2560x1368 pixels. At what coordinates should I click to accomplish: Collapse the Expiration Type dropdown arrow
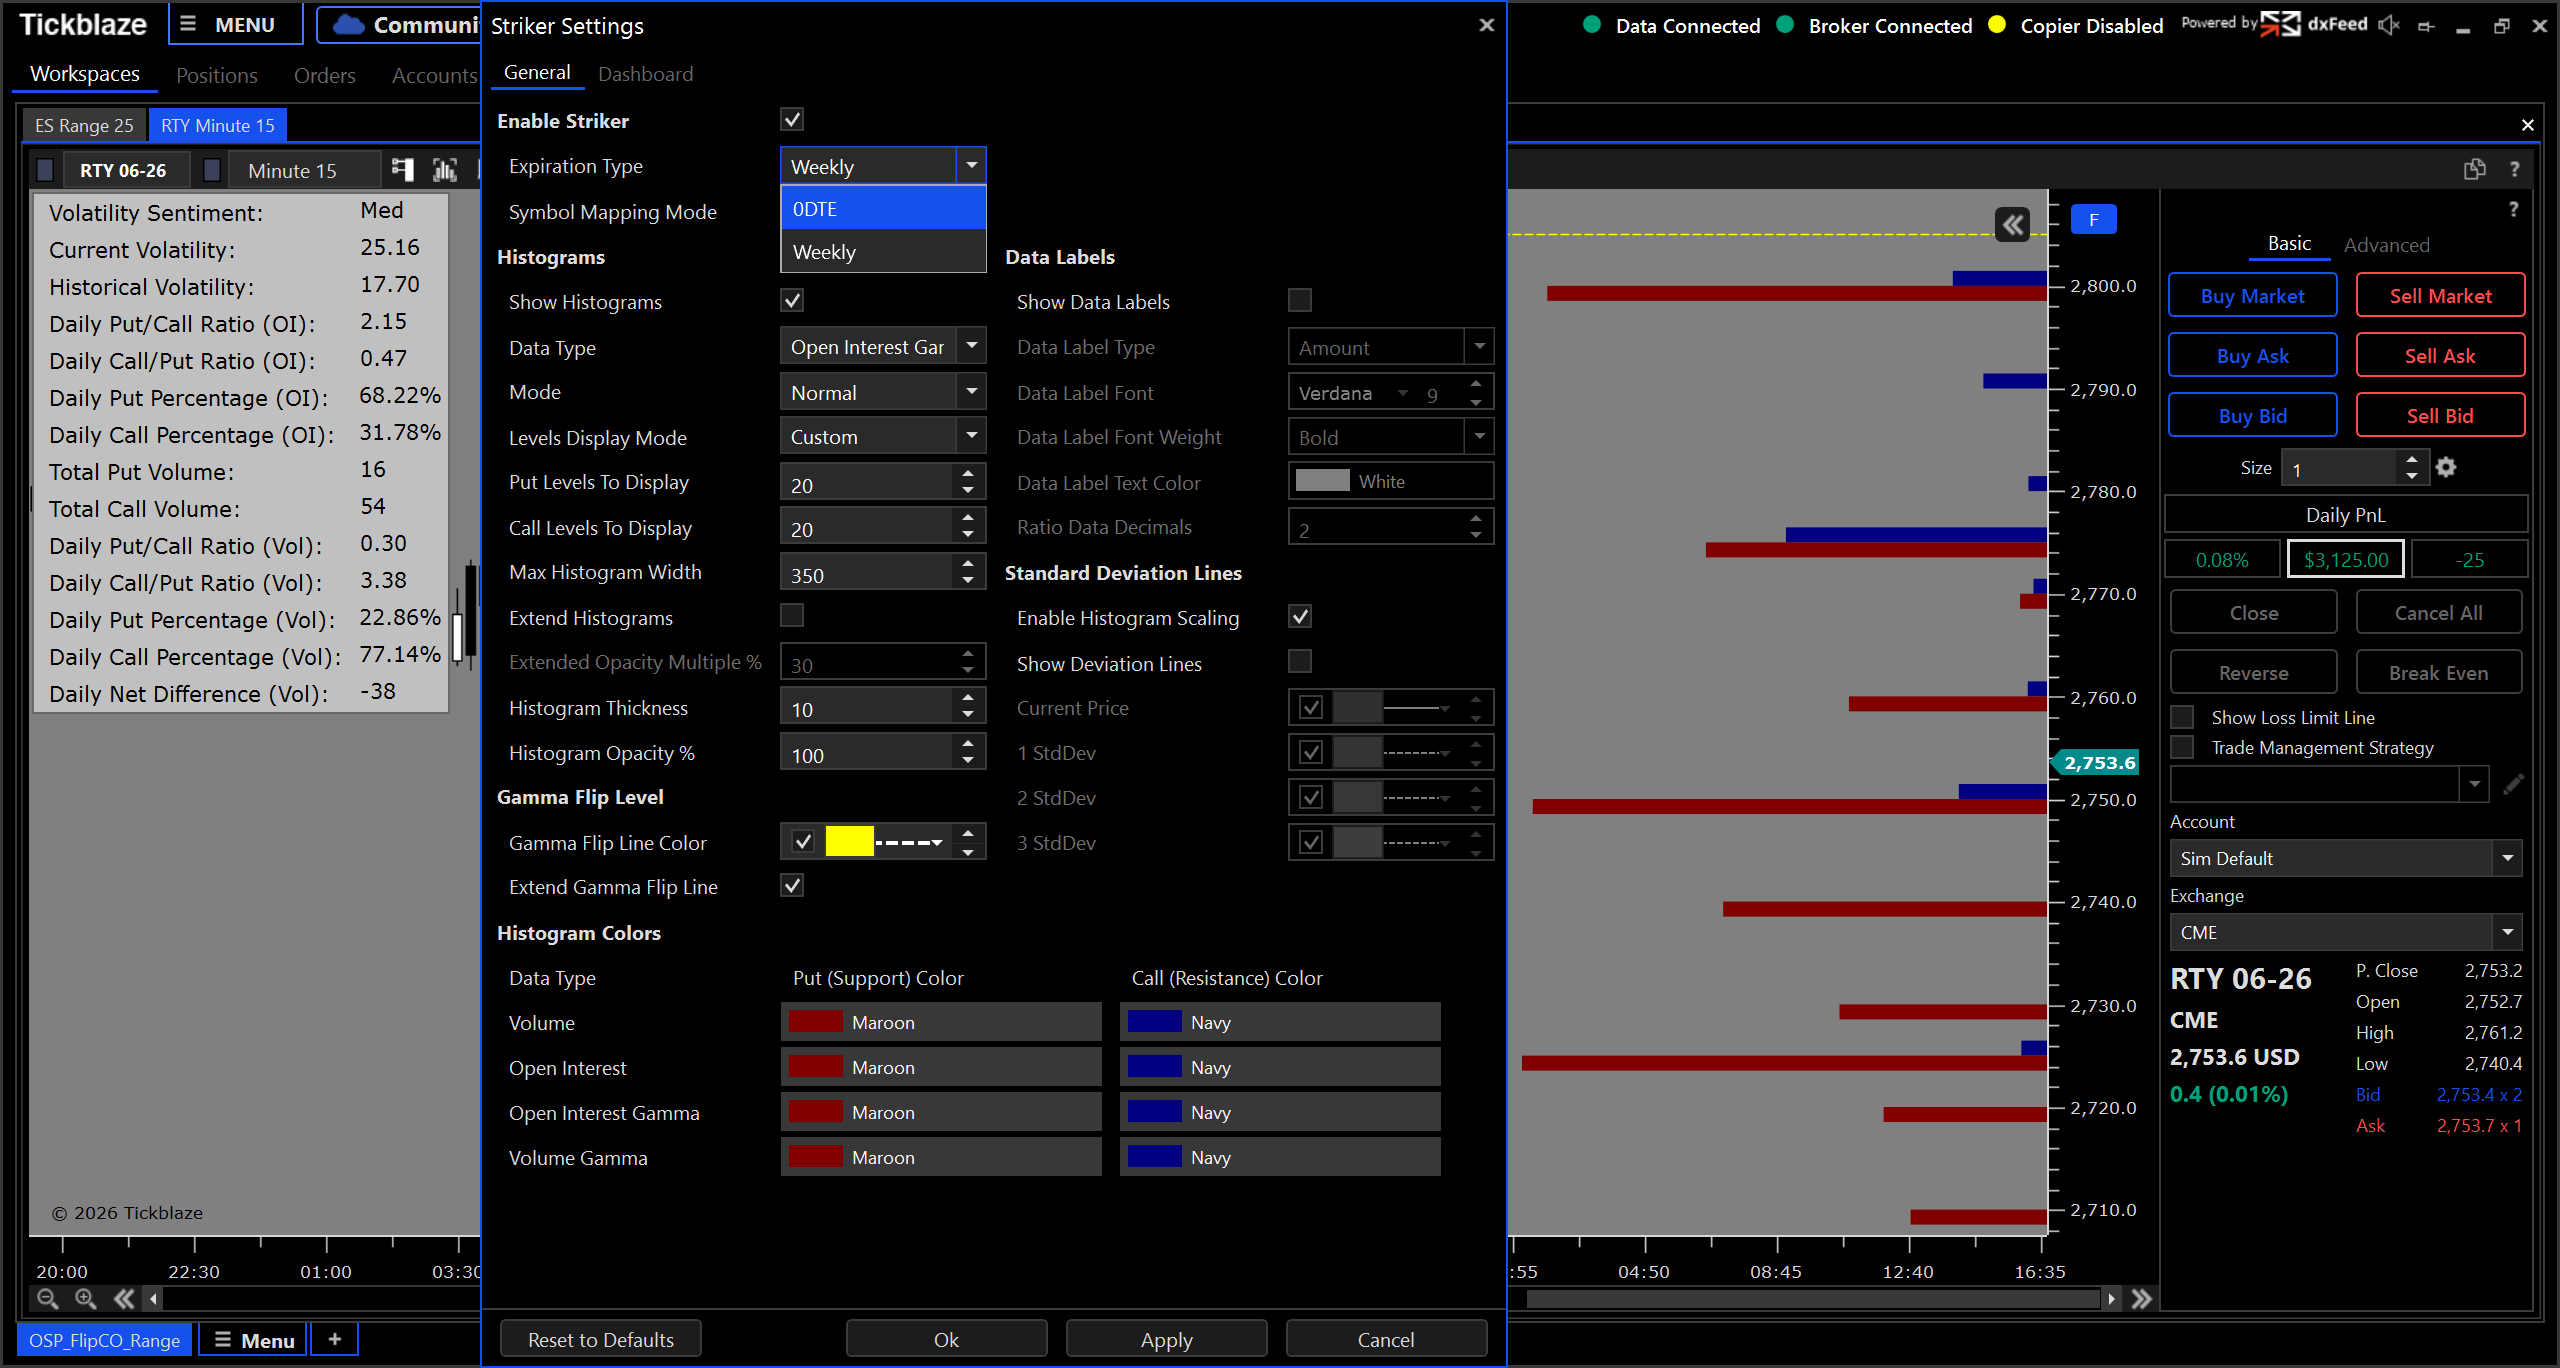[971, 166]
